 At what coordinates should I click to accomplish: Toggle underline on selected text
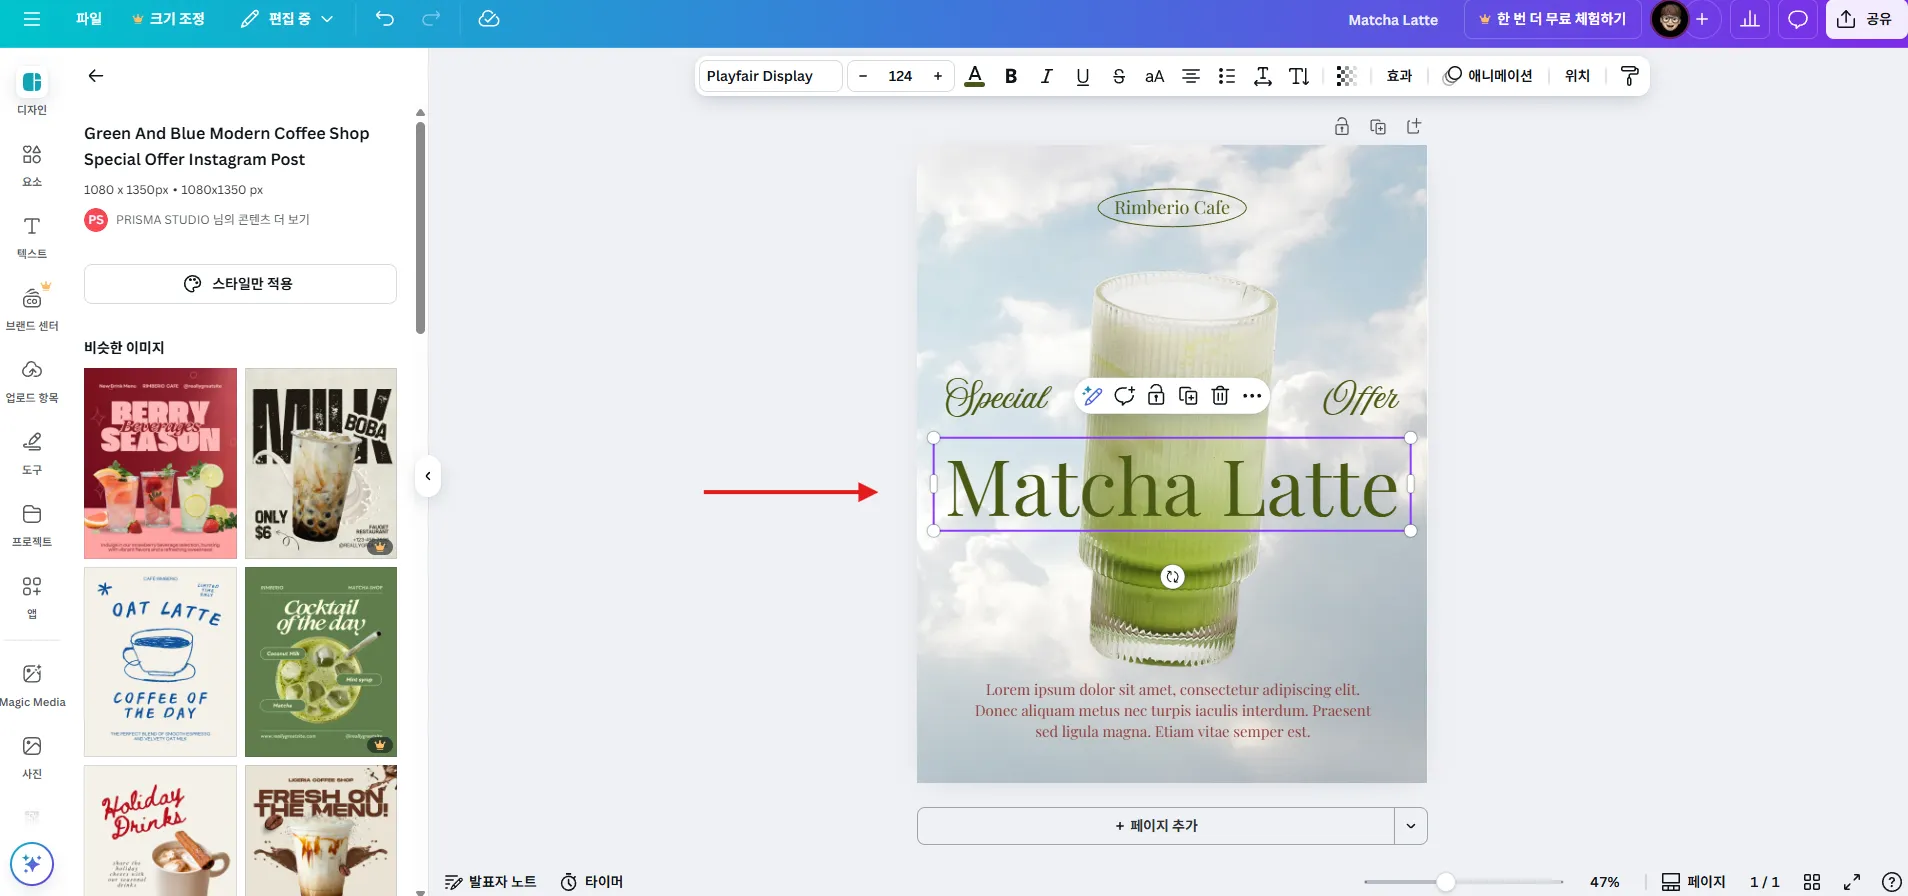coord(1082,76)
